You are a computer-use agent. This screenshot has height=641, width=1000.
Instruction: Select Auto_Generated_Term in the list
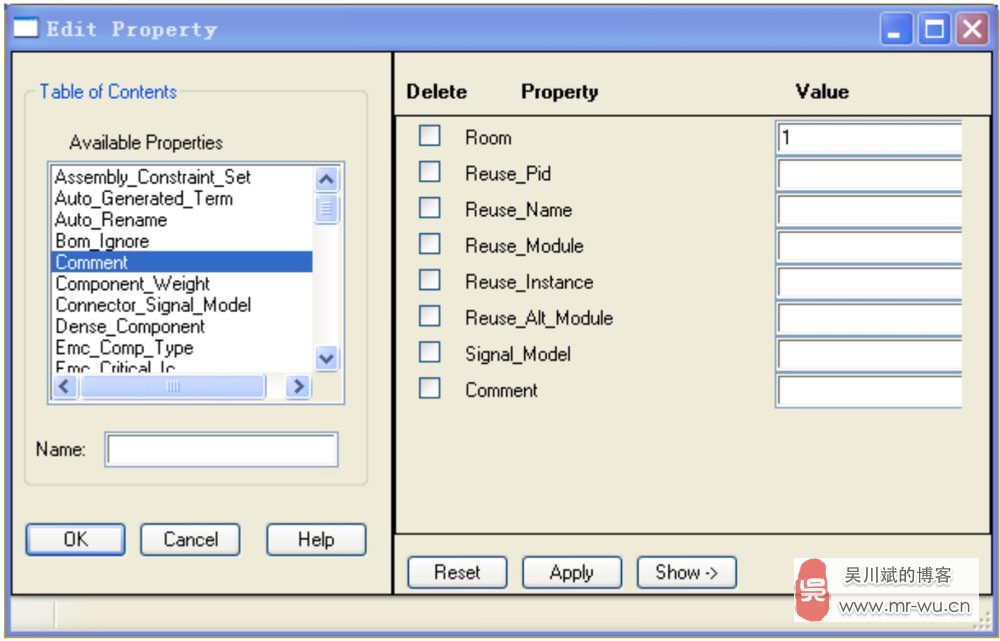pos(181,198)
